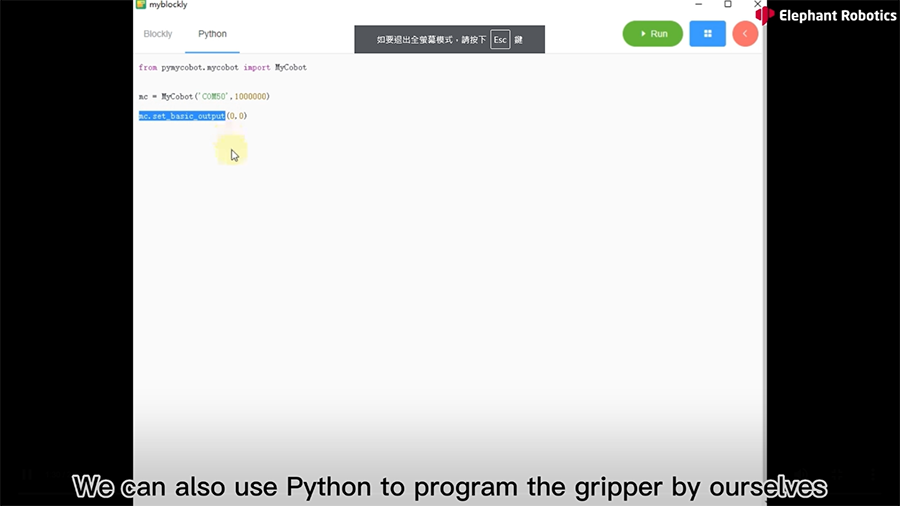Viewport: 900px width, 506px height.
Task: Click the Esc key hint in fullscreen notice
Action: [x=500, y=40]
